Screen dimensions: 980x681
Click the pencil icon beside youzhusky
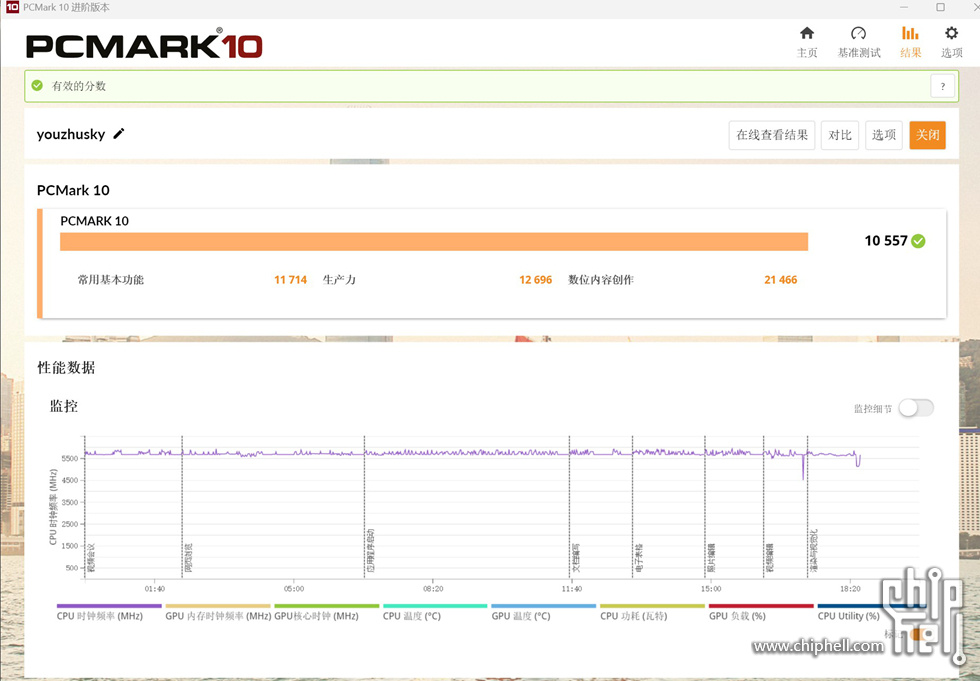click(x=119, y=134)
